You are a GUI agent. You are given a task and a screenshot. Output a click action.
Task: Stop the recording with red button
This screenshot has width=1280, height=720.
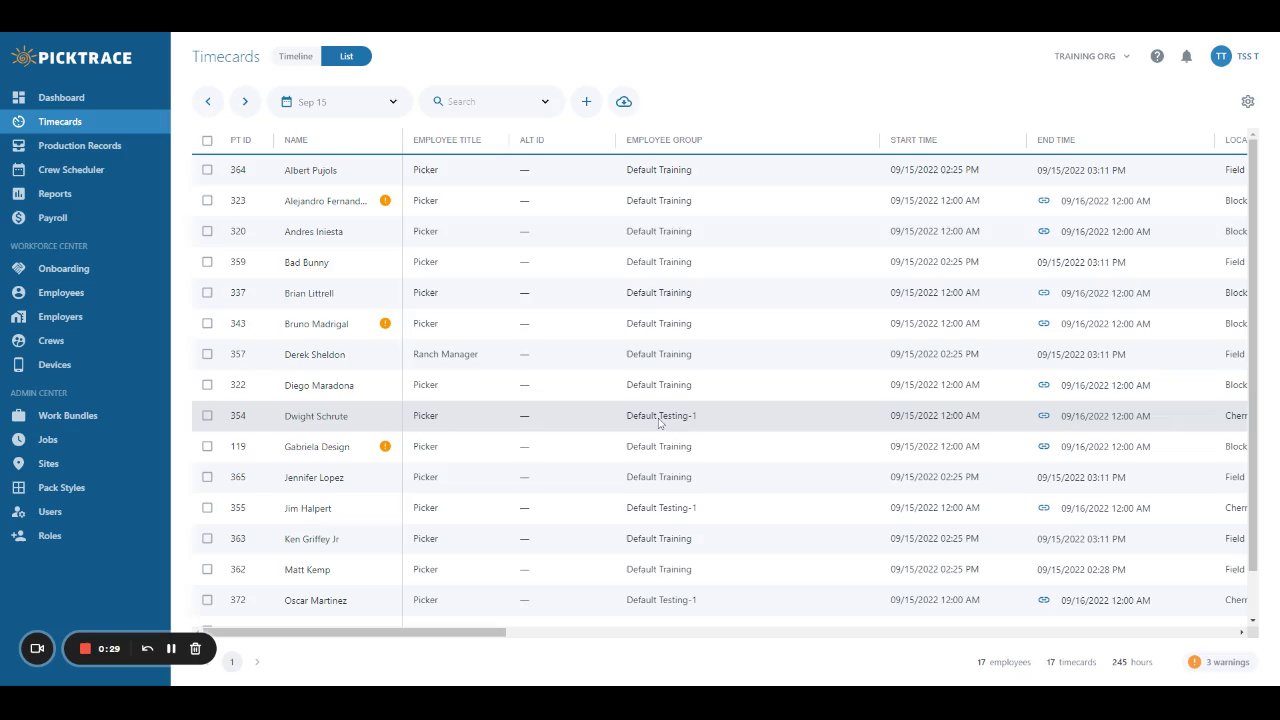pos(85,648)
